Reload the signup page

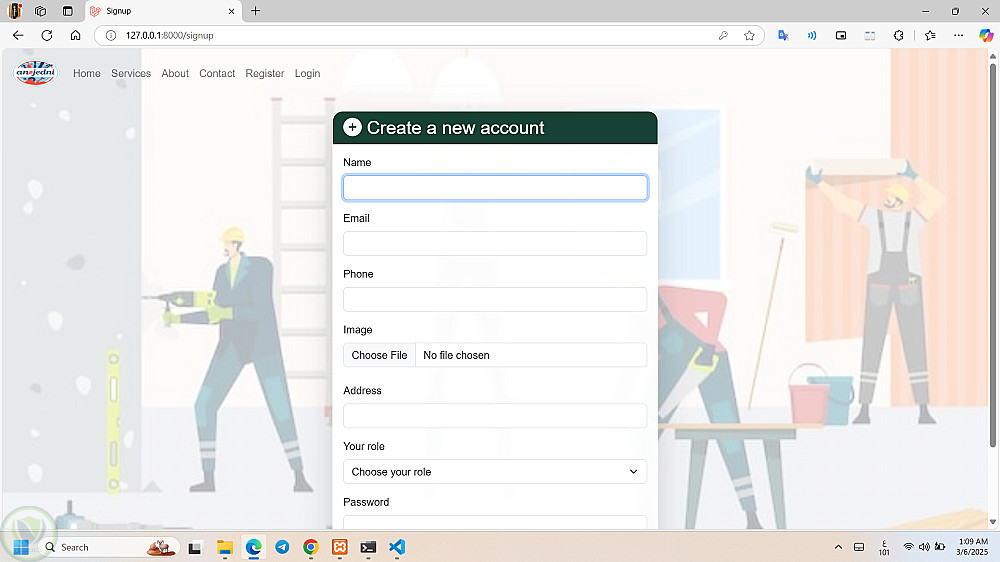click(x=47, y=36)
